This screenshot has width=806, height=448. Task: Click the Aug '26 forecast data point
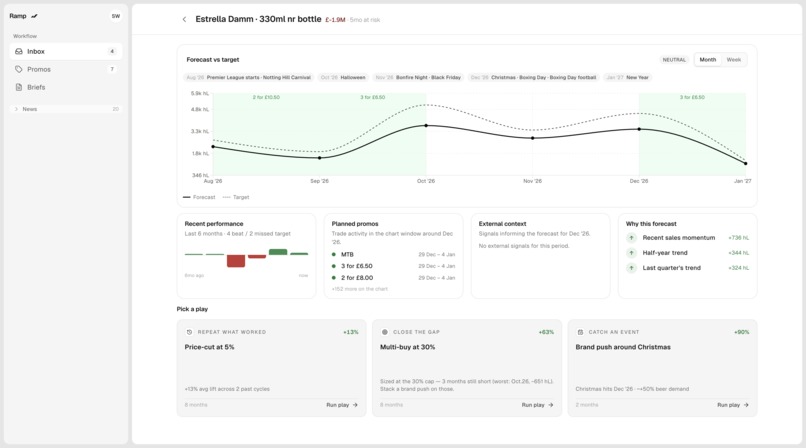click(x=213, y=146)
